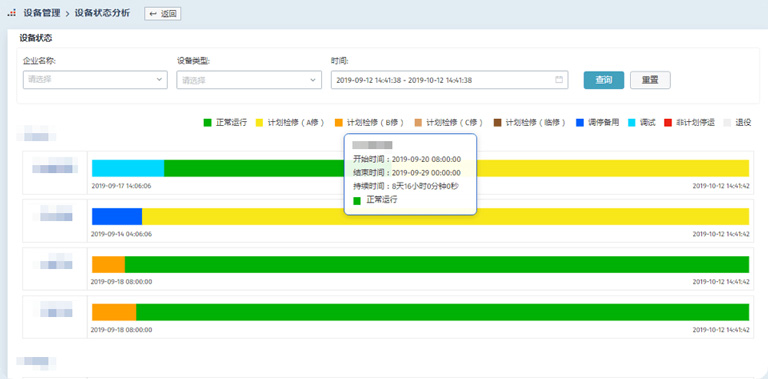
Task: Click yellow segment in second device row
Action: pyautogui.click(x=446, y=216)
